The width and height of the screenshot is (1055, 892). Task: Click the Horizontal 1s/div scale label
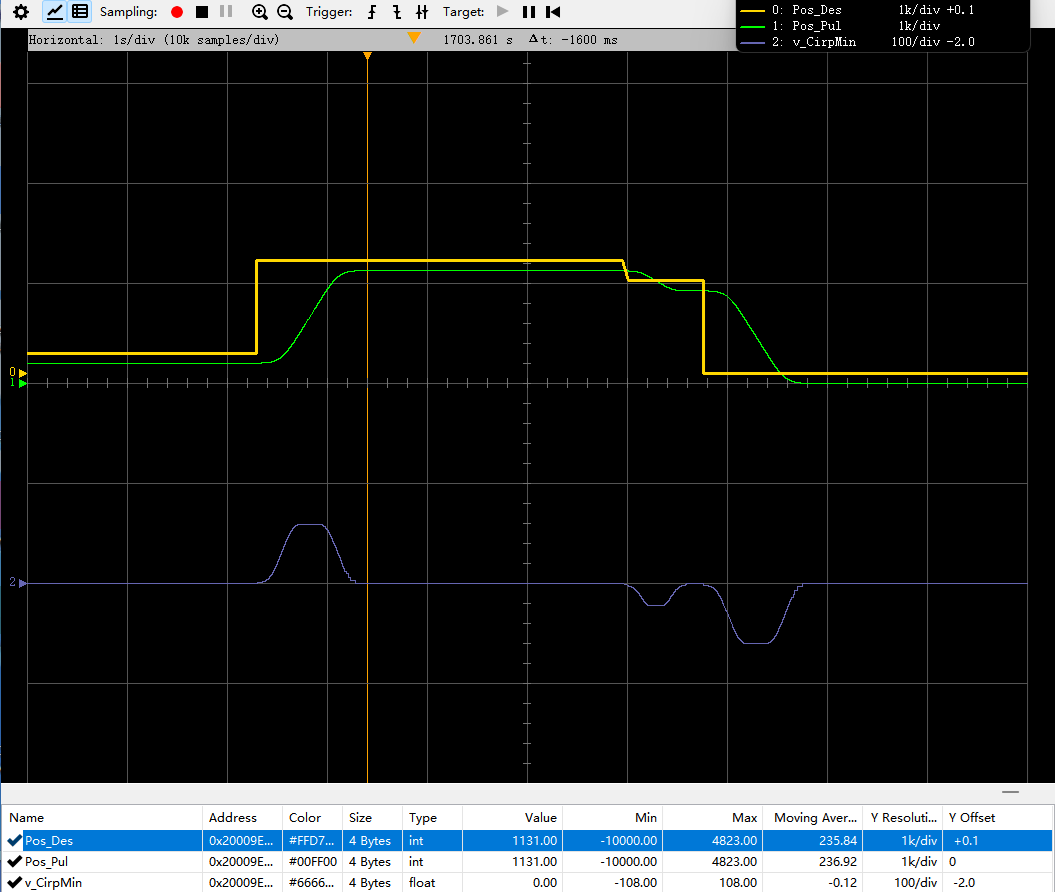(153, 40)
